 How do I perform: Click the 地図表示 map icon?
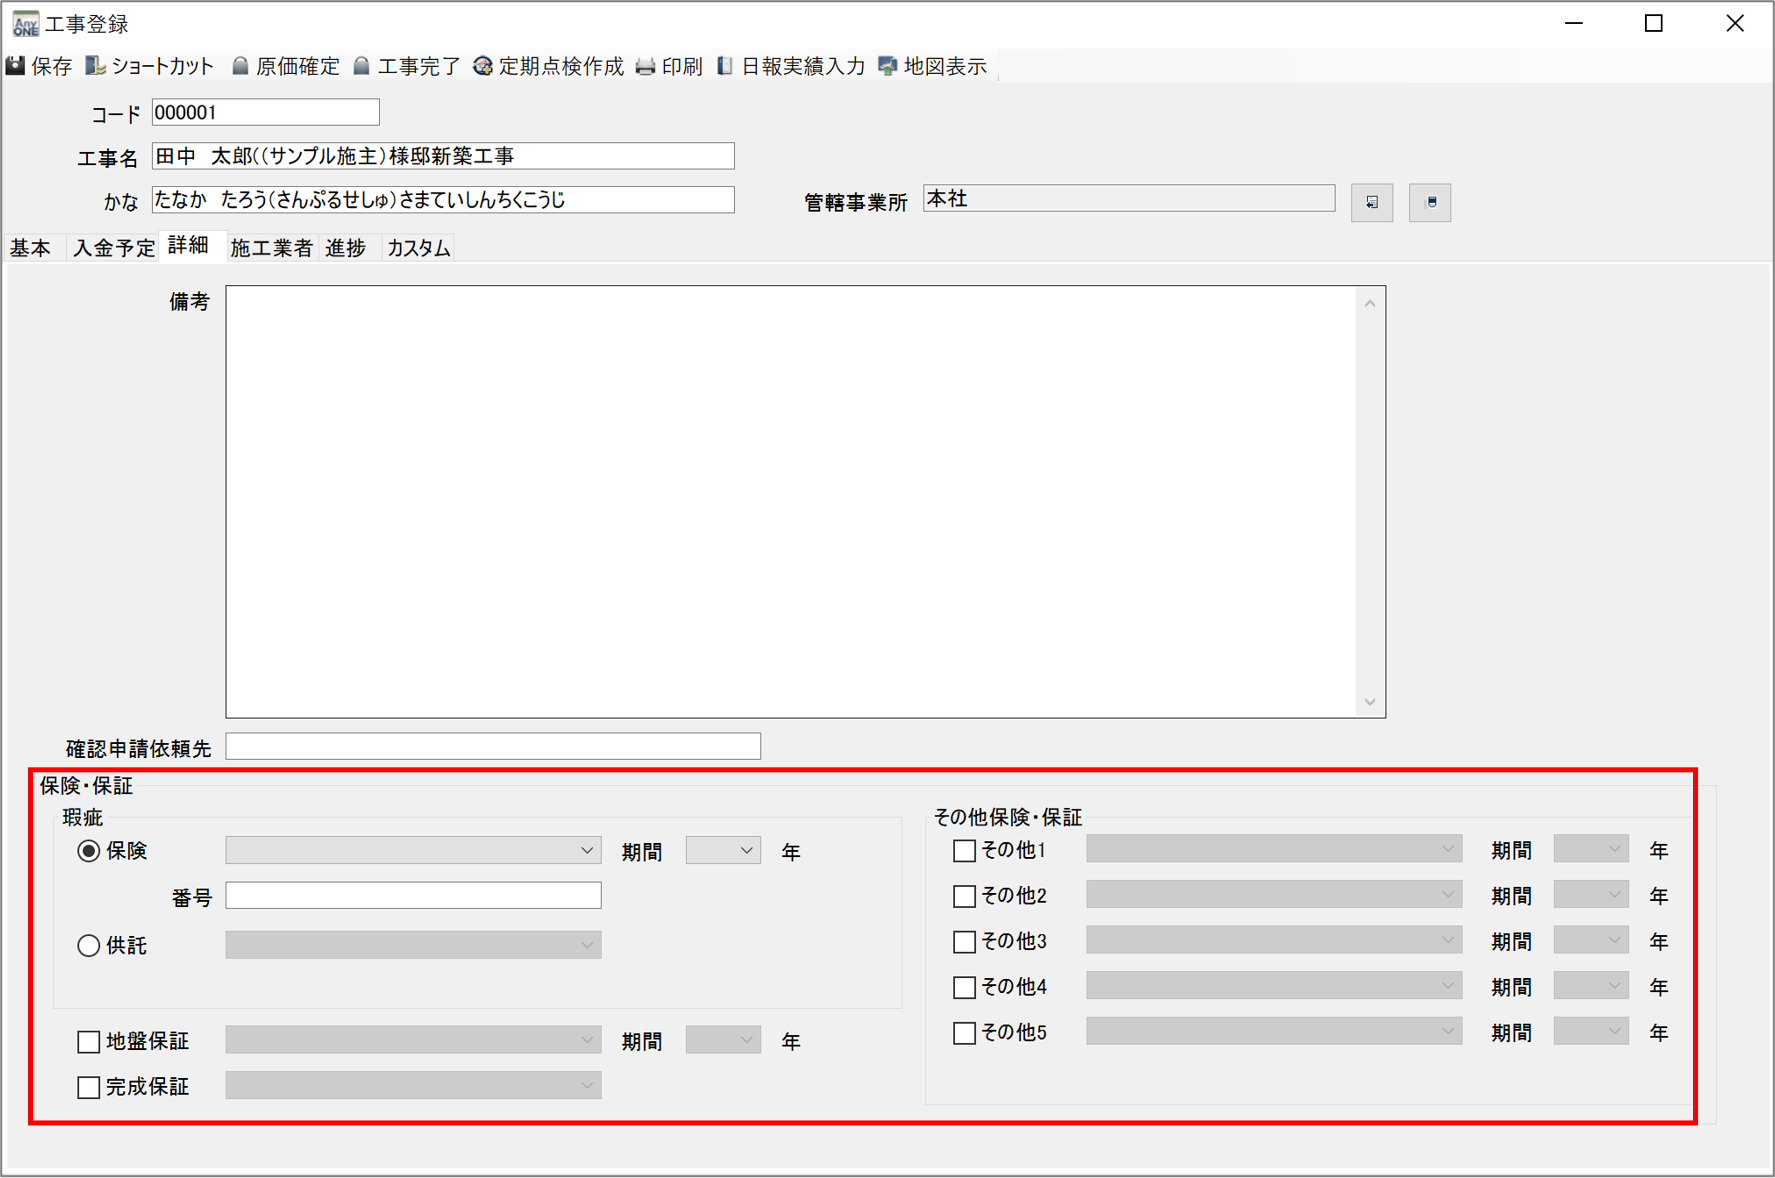(x=887, y=66)
